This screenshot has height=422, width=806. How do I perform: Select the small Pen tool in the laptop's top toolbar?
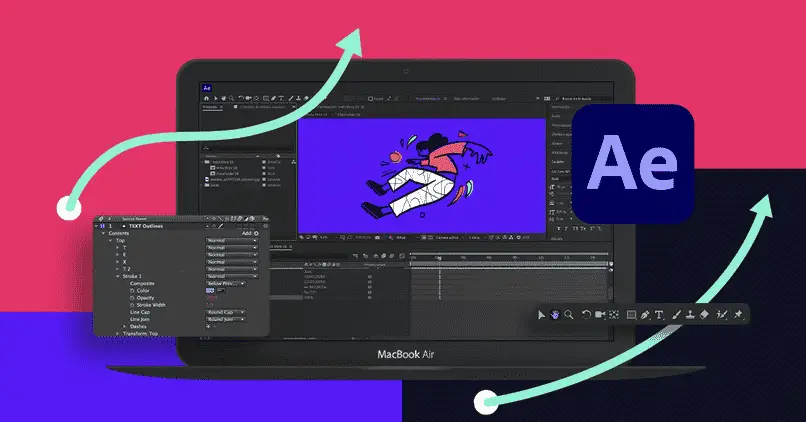(273, 98)
